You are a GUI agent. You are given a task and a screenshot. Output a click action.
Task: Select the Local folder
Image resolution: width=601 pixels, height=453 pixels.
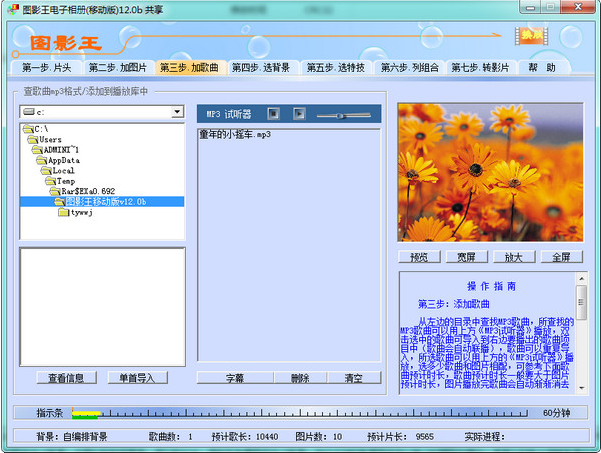58,171
